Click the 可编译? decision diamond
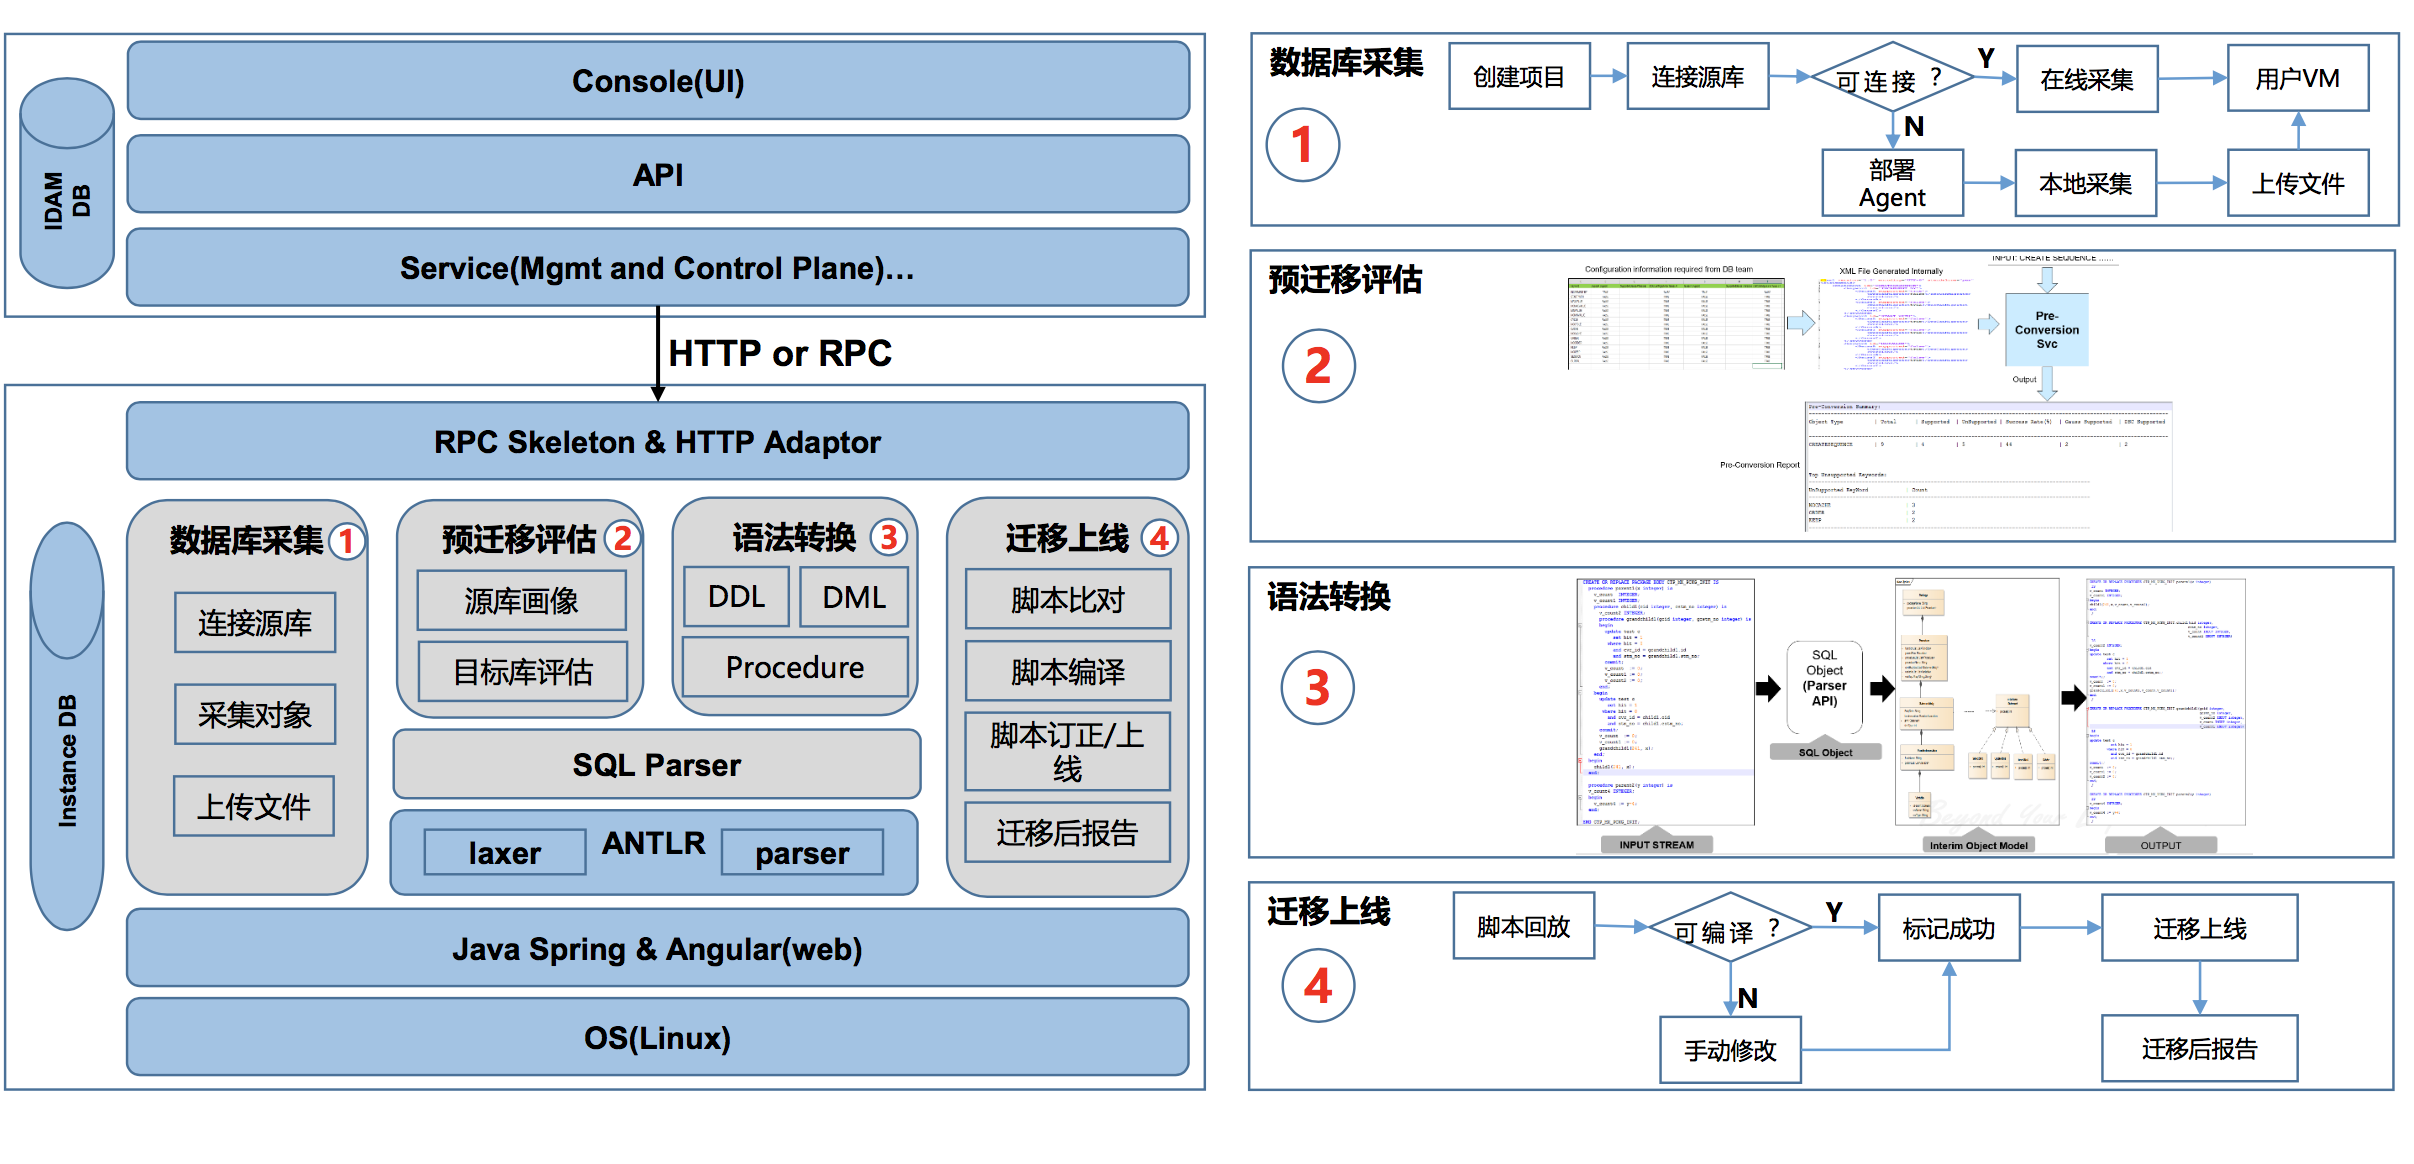Viewport: 2414px width, 1164px height. point(1729,929)
